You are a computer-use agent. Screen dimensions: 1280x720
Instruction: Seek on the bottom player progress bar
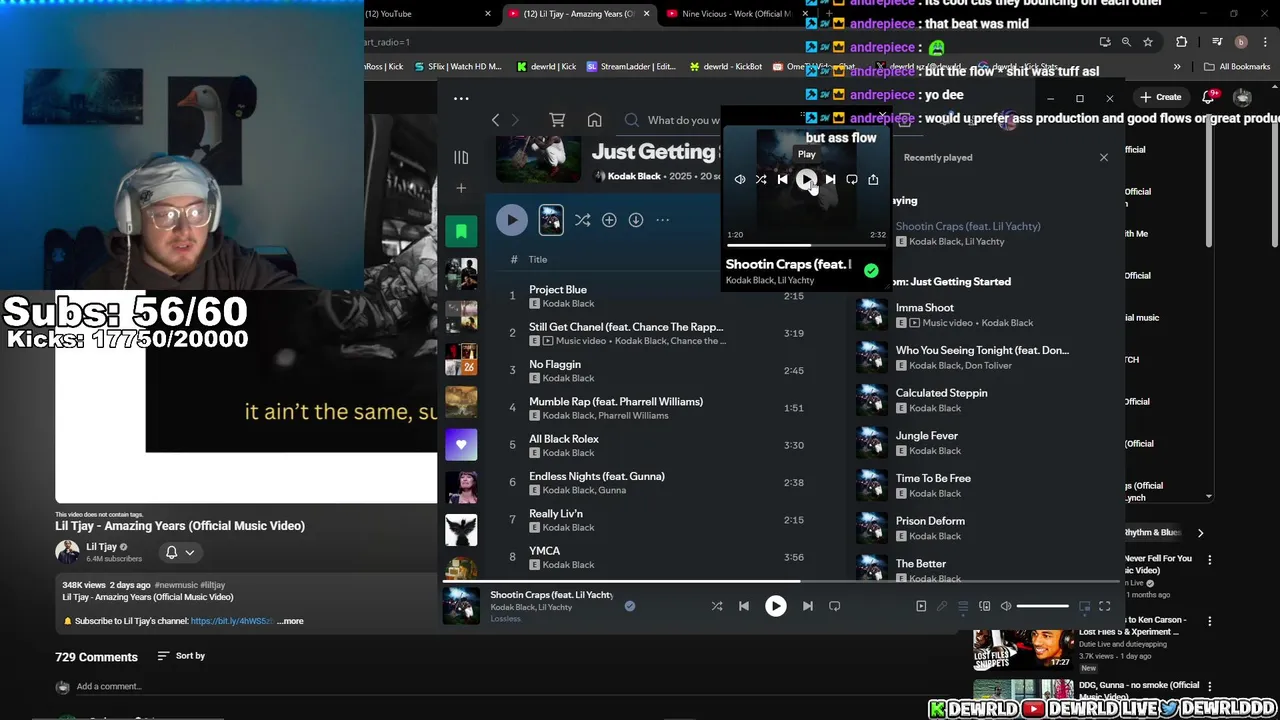click(x=780, y=581)
